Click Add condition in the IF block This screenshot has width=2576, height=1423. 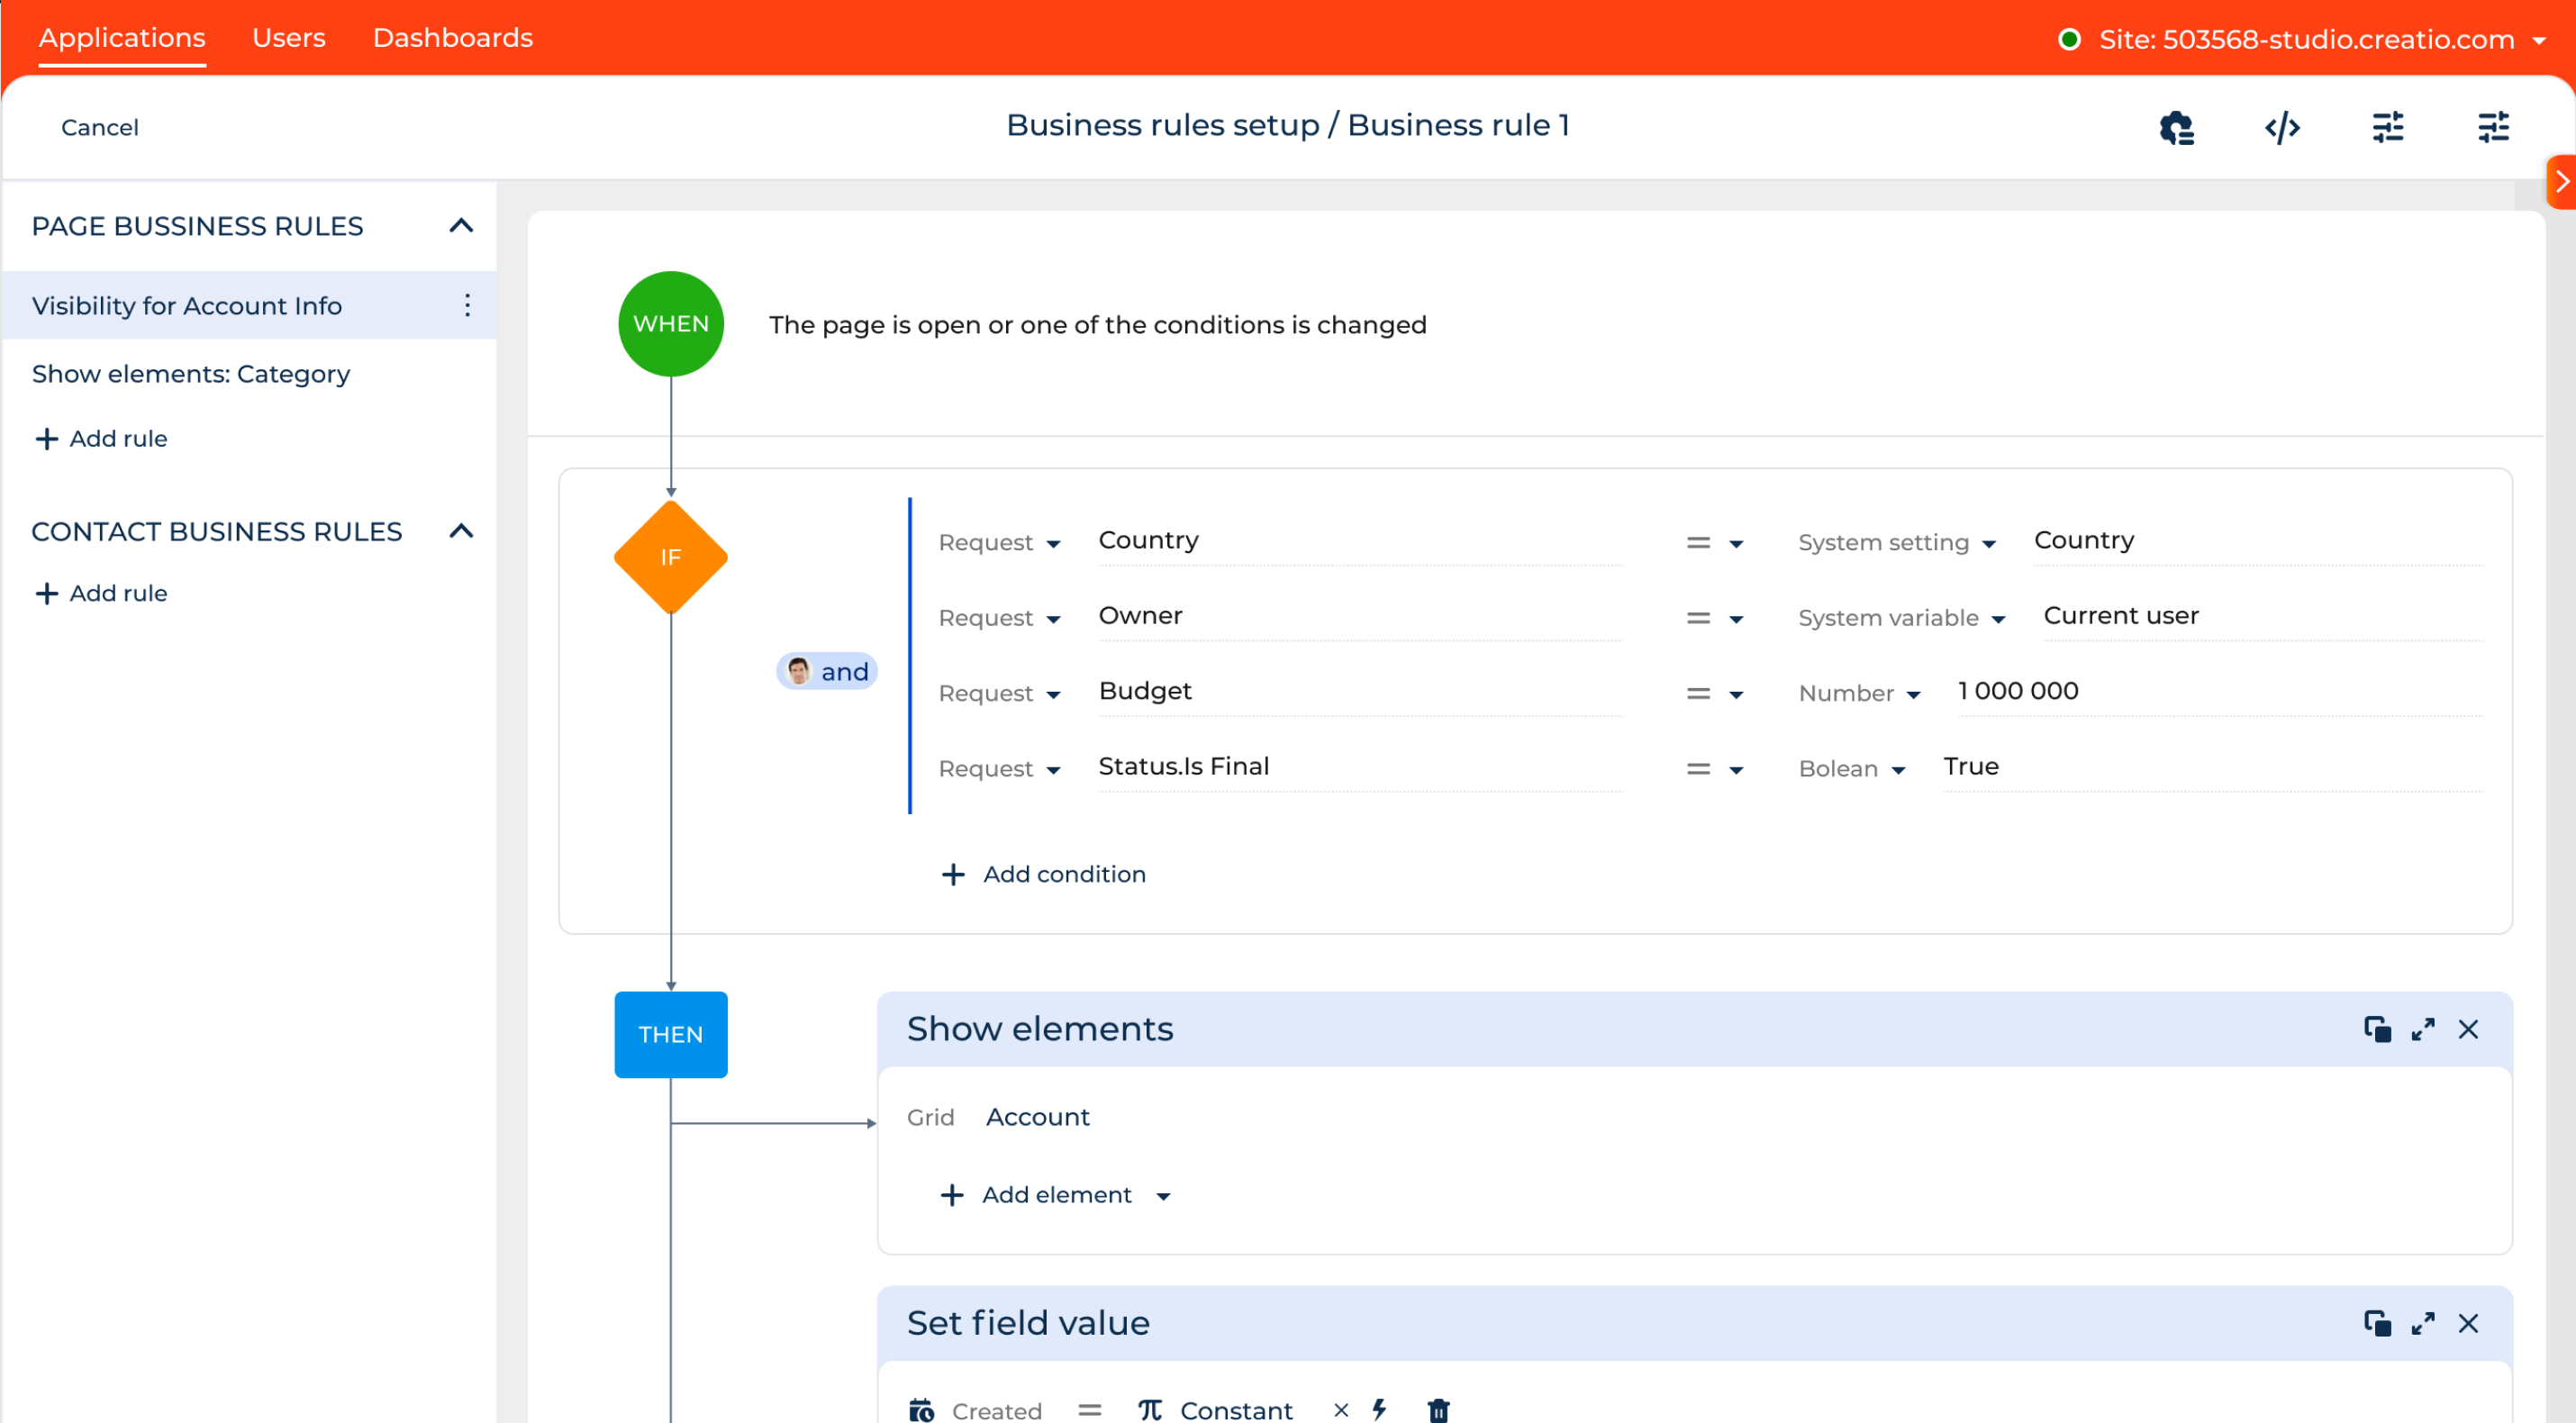click(x=1044, y=873)
